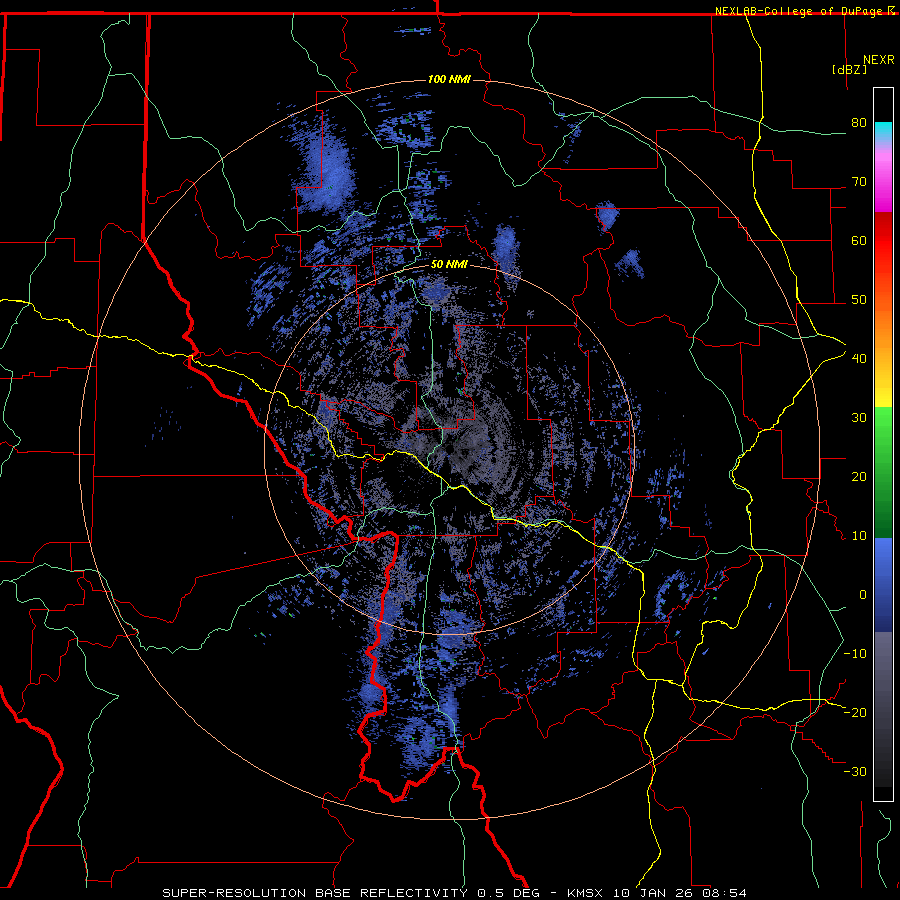The image size is (900, 900).
Task: Click the -10 value on the dBZ scale
Action: tap(855, 653)
